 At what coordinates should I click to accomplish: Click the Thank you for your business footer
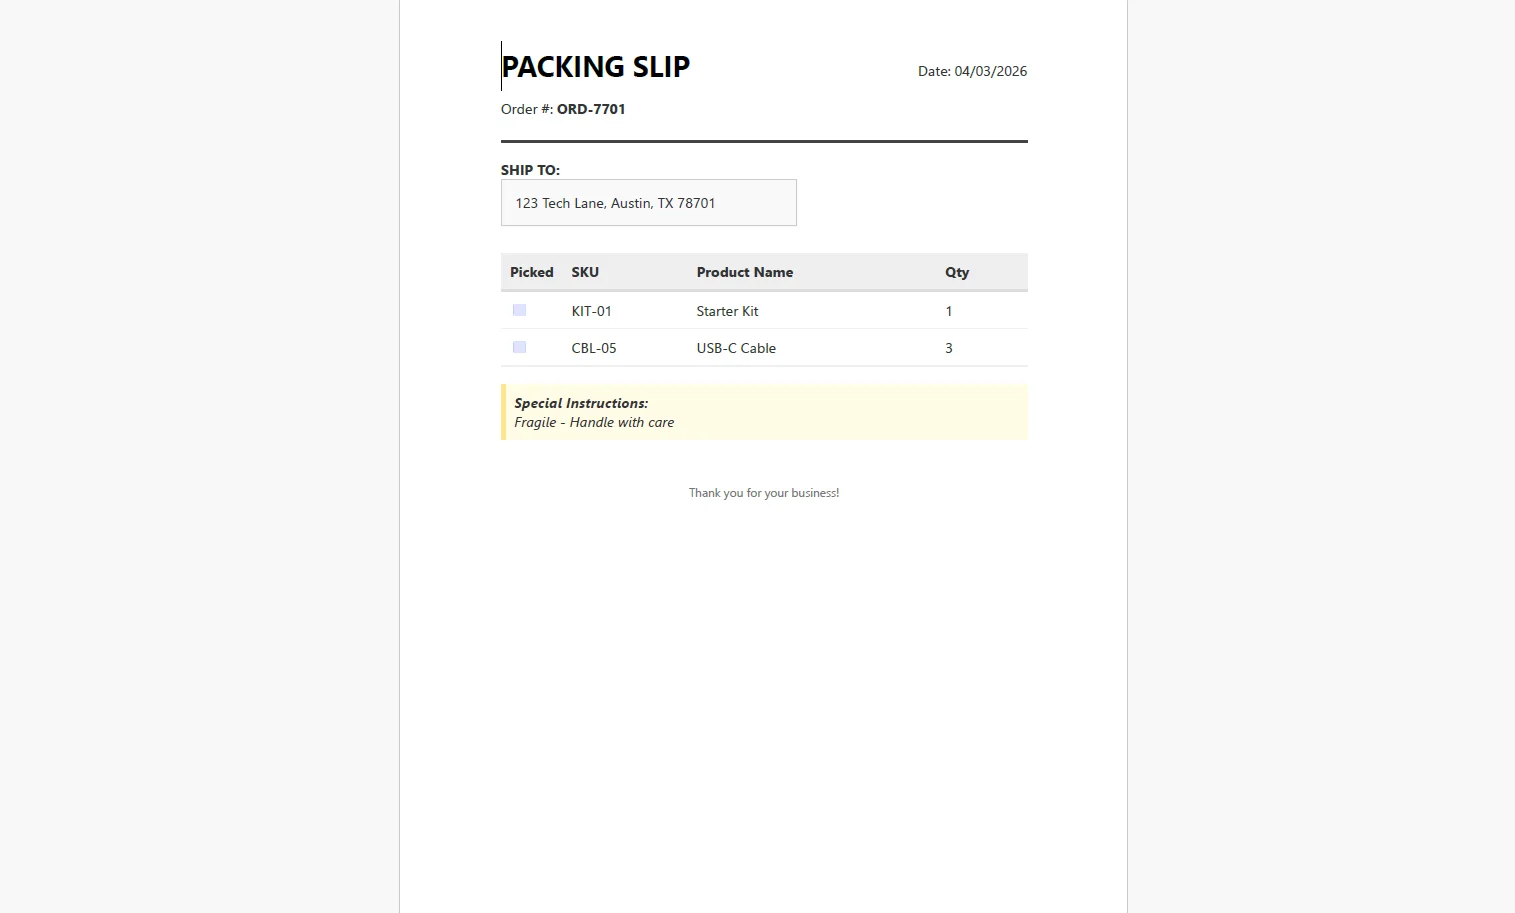pyautogui.click(x=764, y=493)
